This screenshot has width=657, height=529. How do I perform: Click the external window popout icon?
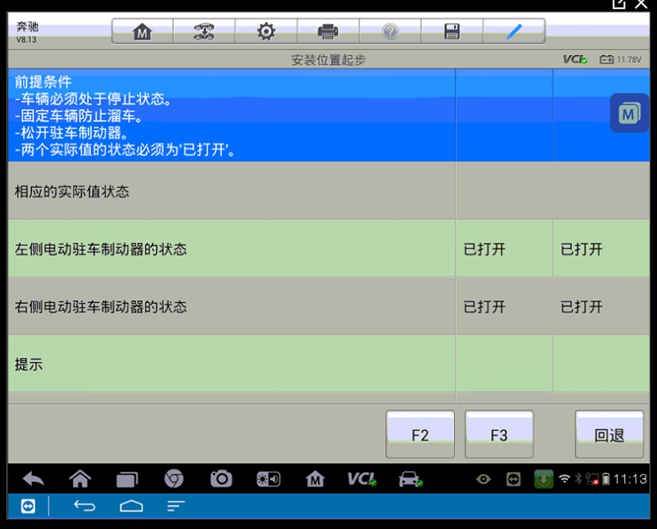point(619,4)
